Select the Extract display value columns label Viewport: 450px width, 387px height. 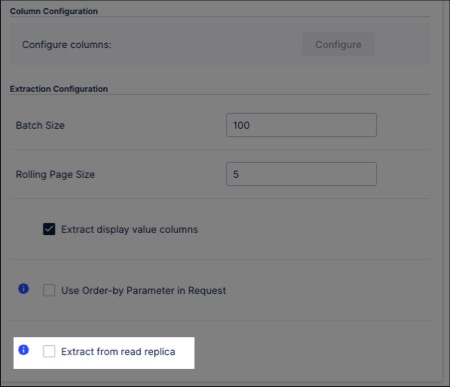[129, 230]
